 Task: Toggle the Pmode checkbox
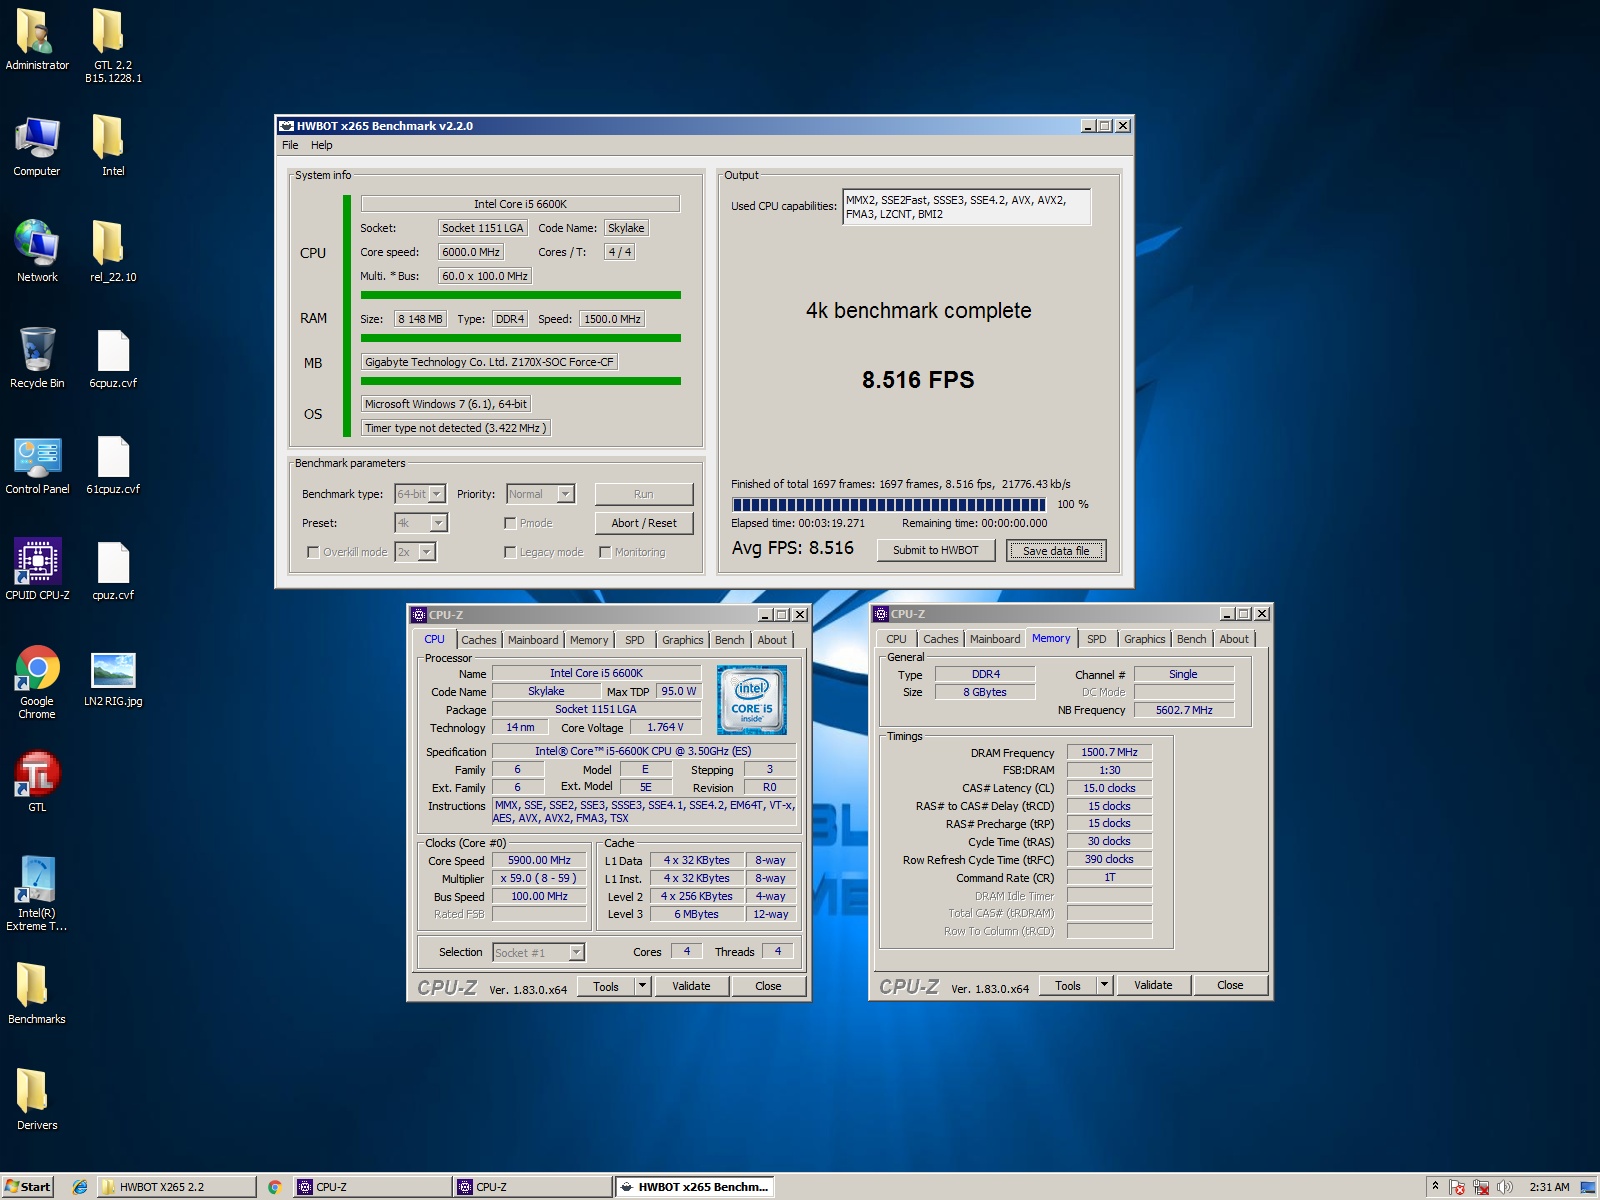(x=510, y=523)
